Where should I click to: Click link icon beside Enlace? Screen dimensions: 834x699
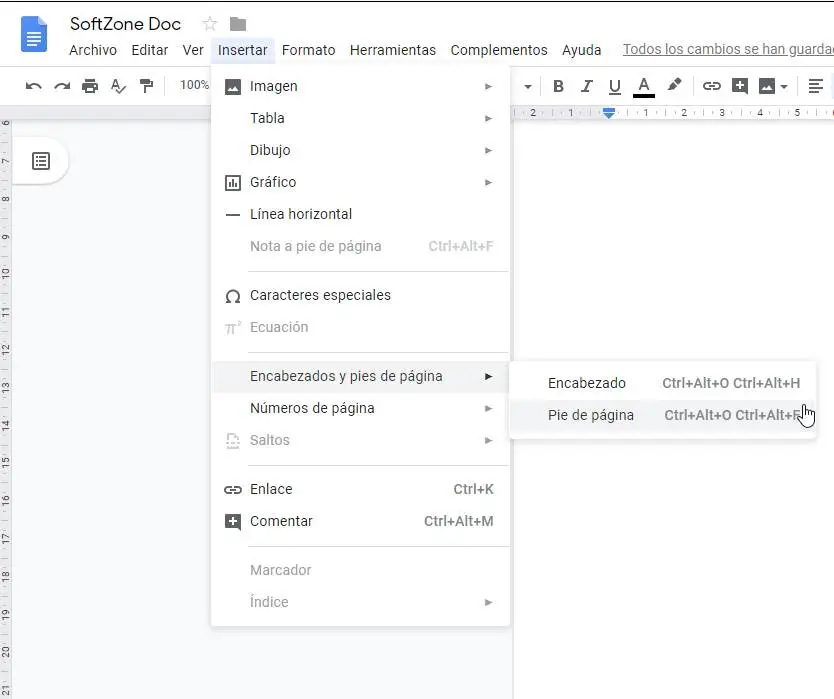[x=232, y=489]
